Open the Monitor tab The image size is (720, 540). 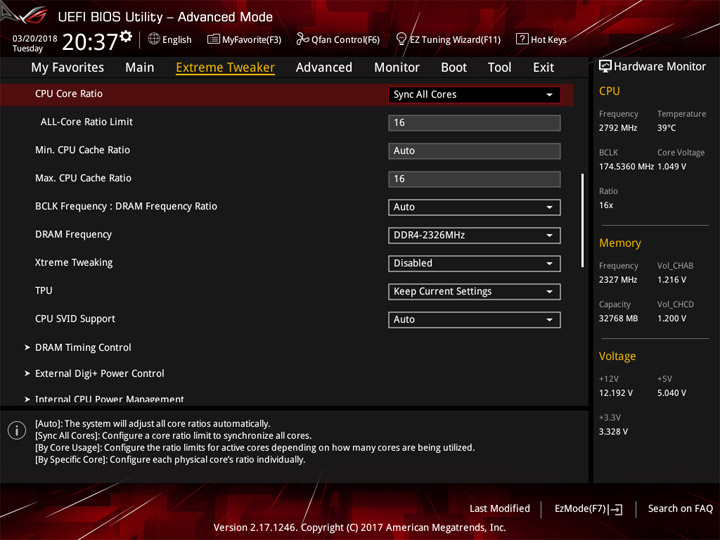pos(397,68)
